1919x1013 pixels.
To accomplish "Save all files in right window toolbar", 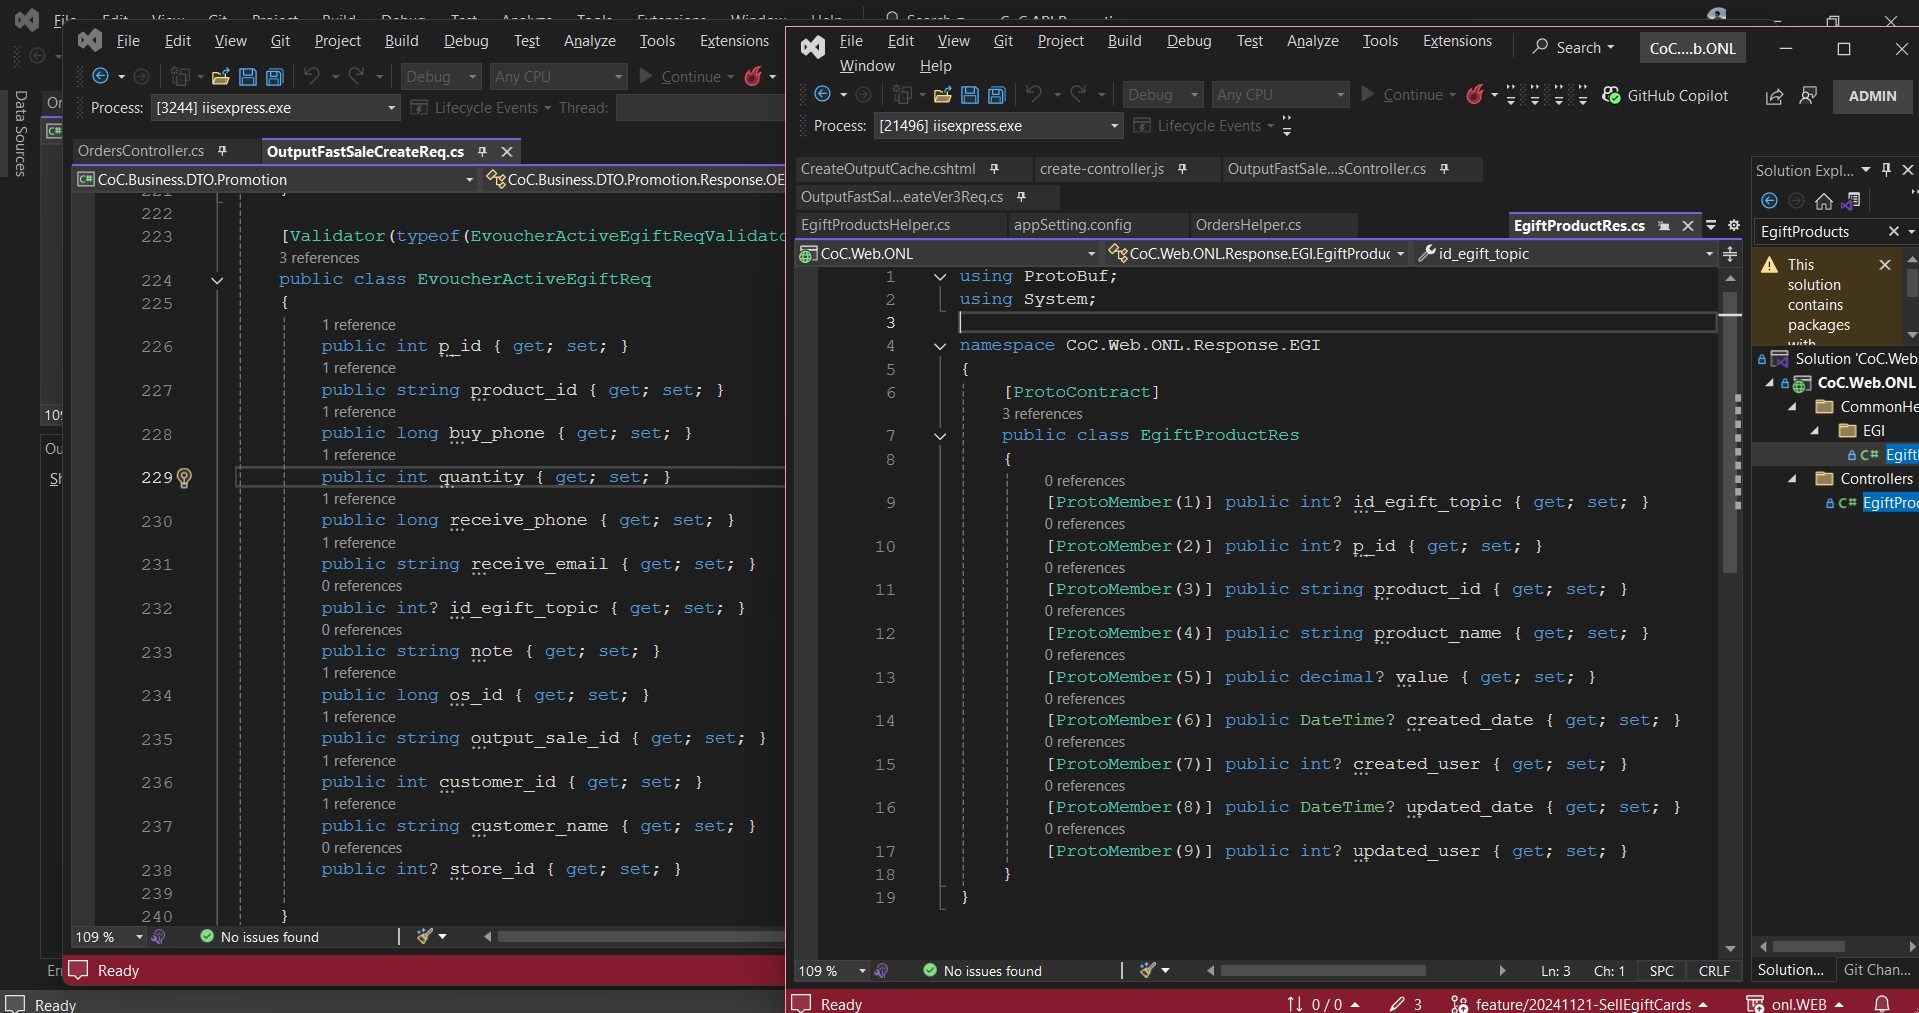I will pos(996,95).
